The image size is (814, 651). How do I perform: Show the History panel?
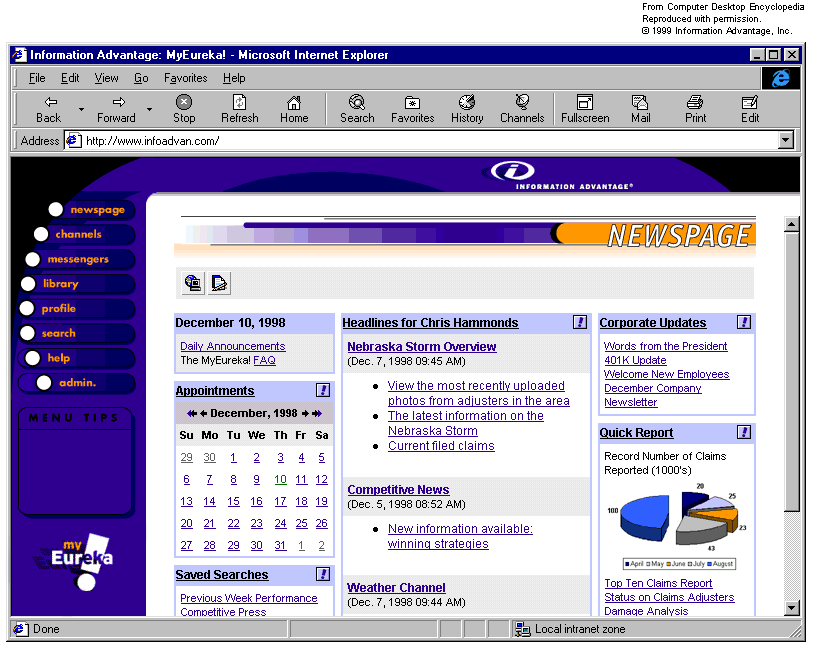467,110
